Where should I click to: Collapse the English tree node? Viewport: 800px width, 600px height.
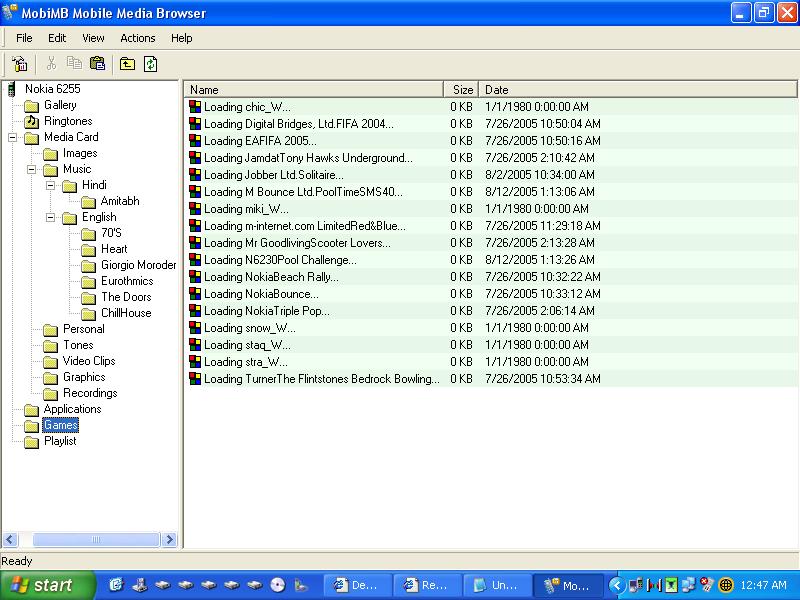click(51, 217)
